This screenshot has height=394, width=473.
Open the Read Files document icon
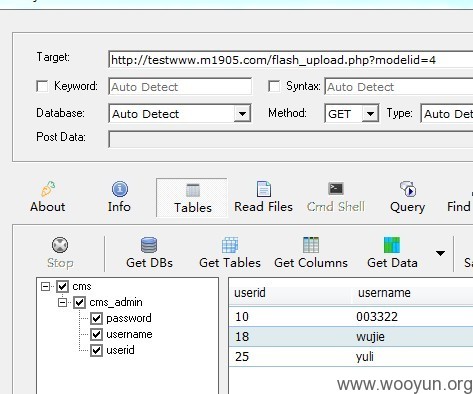point(264,189)
